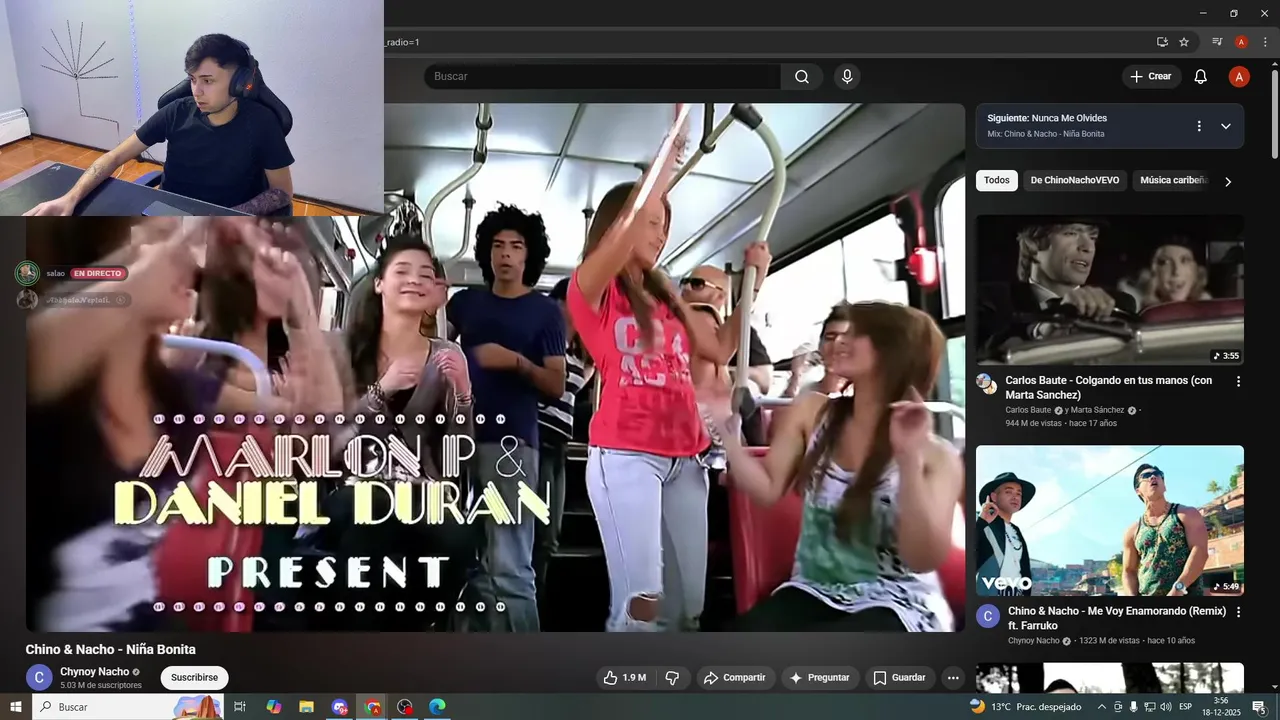Open Chrome profile avatar
This screenshot has height=720, width=1280.
tap(1241, 42)
